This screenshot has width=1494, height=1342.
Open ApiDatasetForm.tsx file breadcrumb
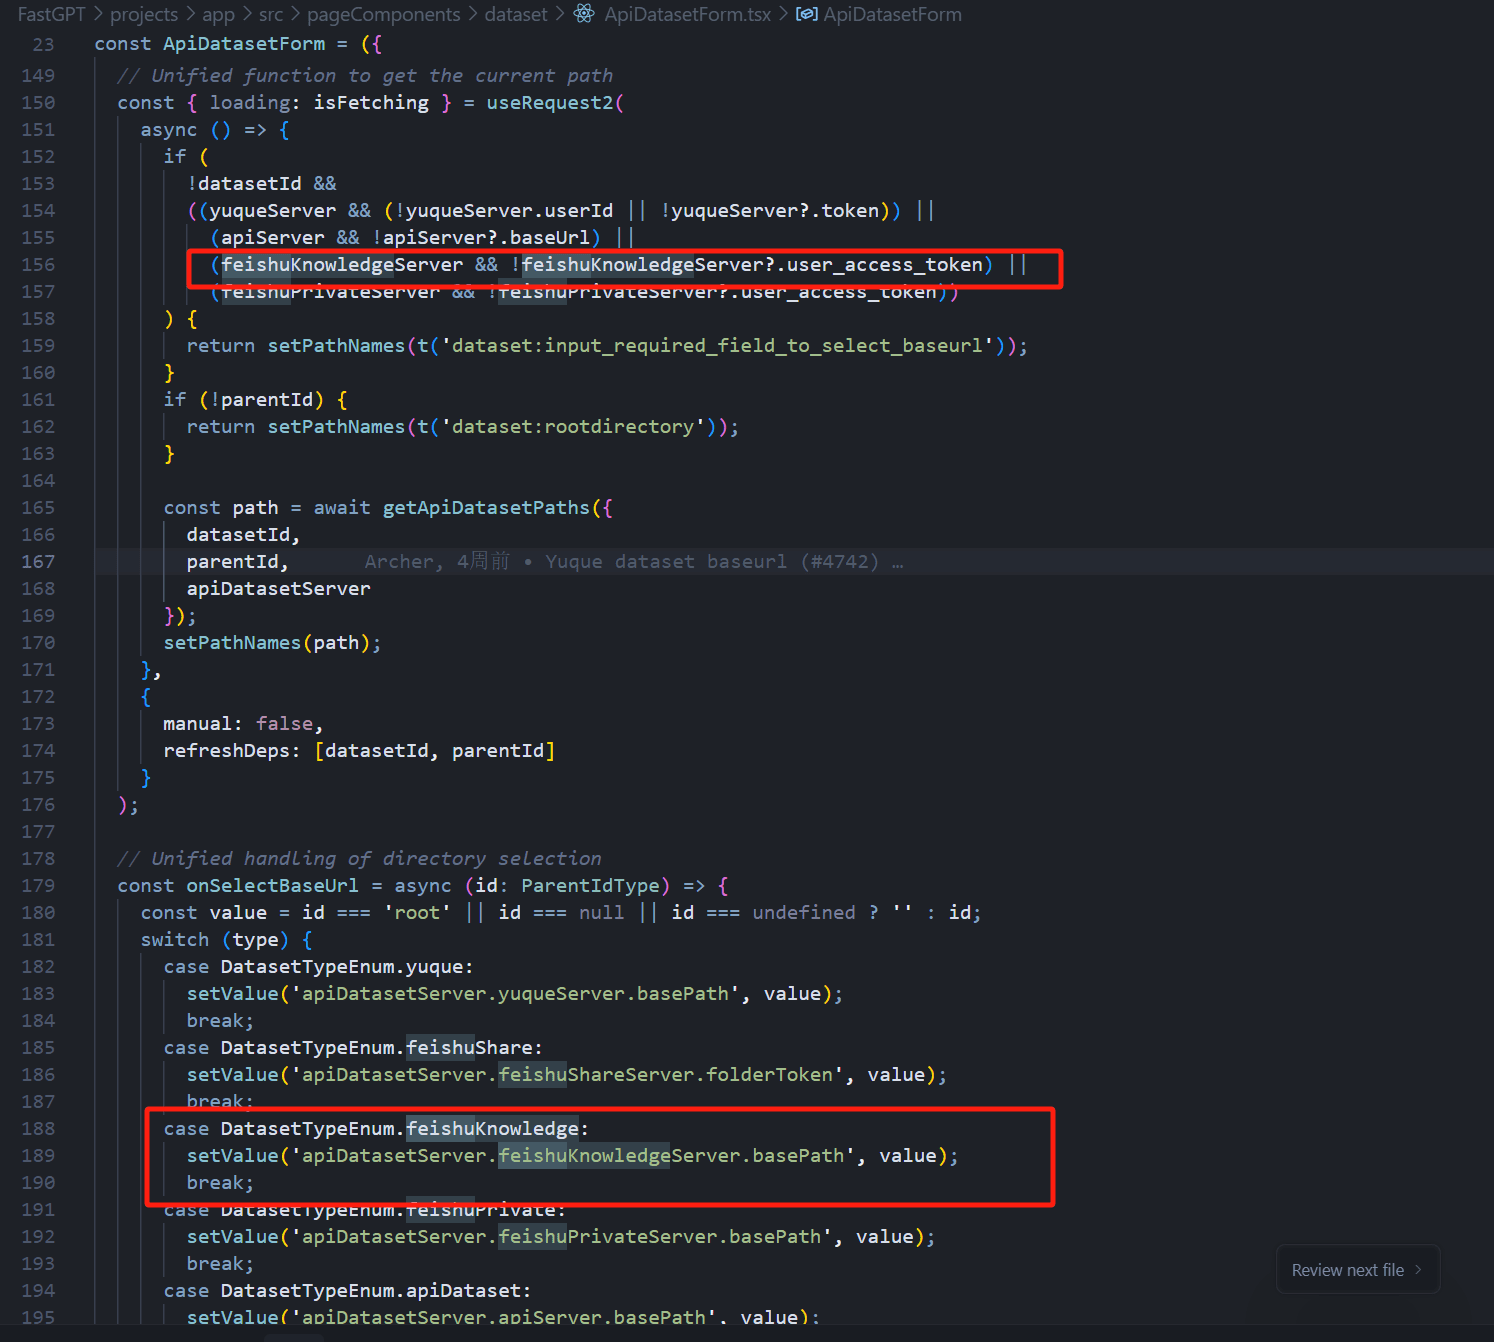687,14
